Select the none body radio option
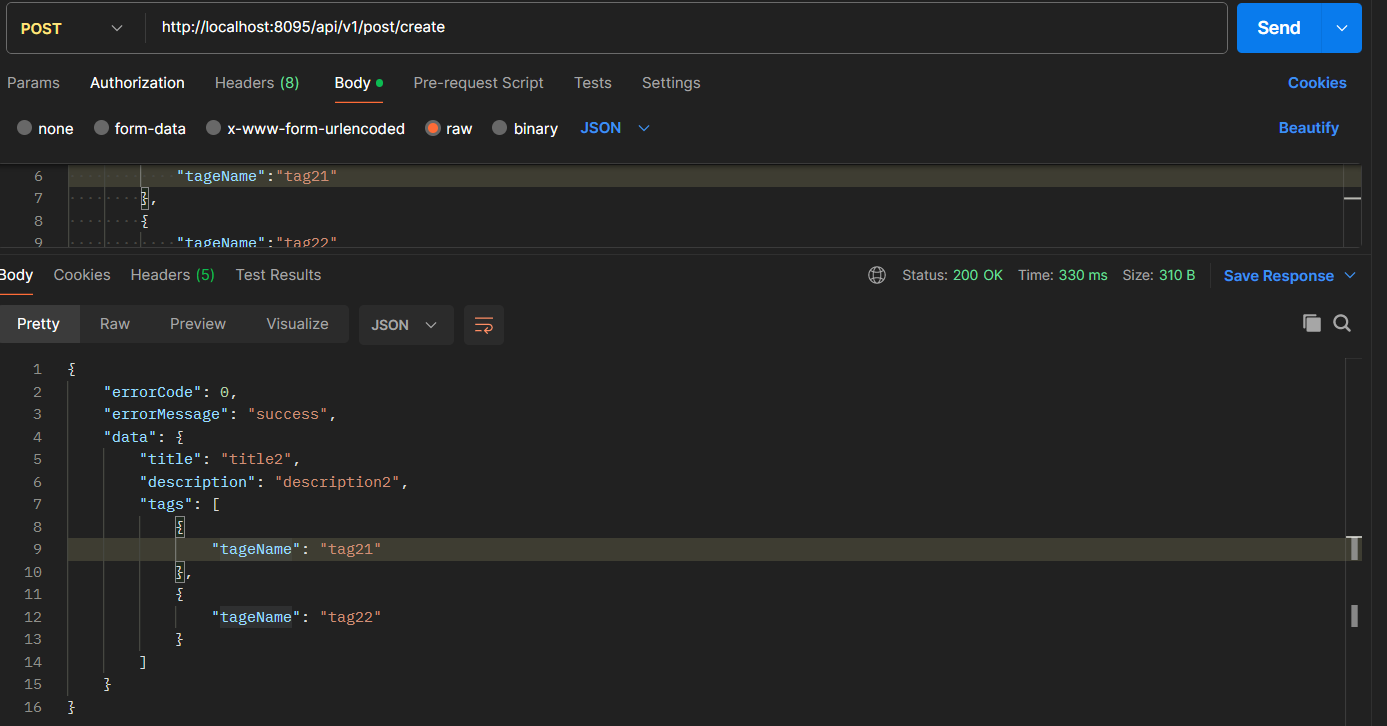 coord(25,128)
